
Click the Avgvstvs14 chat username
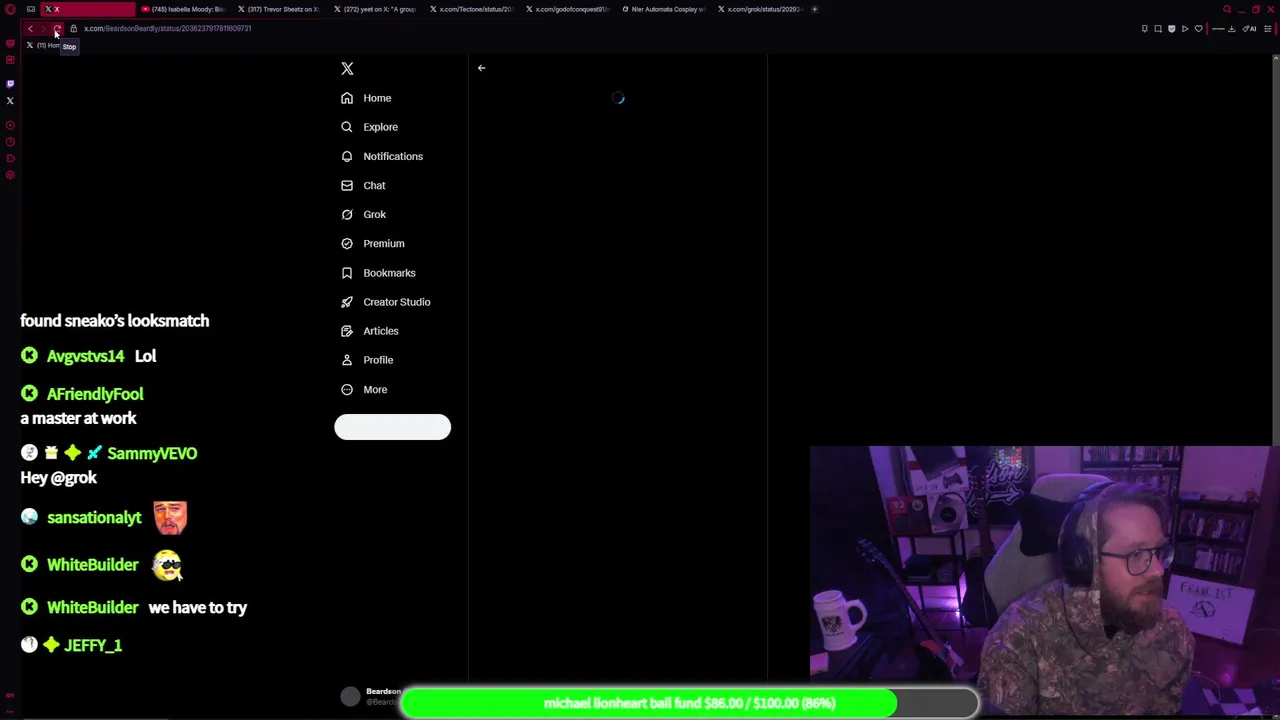(85, 356)
